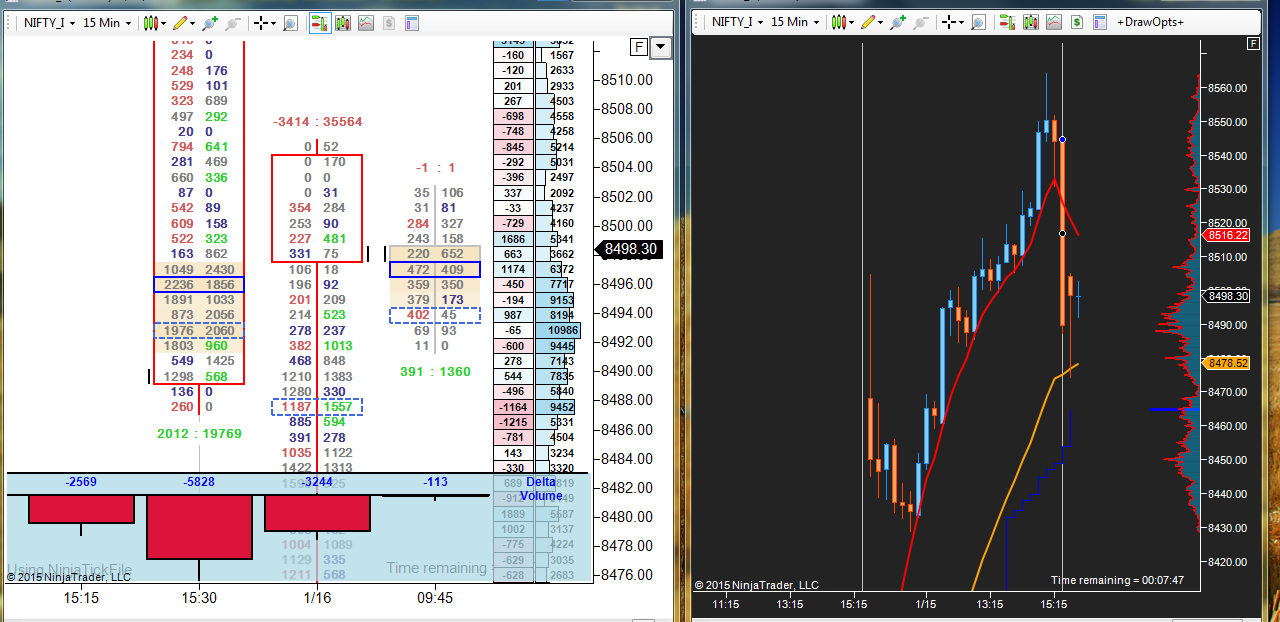This screenshot has height=622, width=1280.
Task: Open Data Series dialog in left chart
Action: click(343, 22)
